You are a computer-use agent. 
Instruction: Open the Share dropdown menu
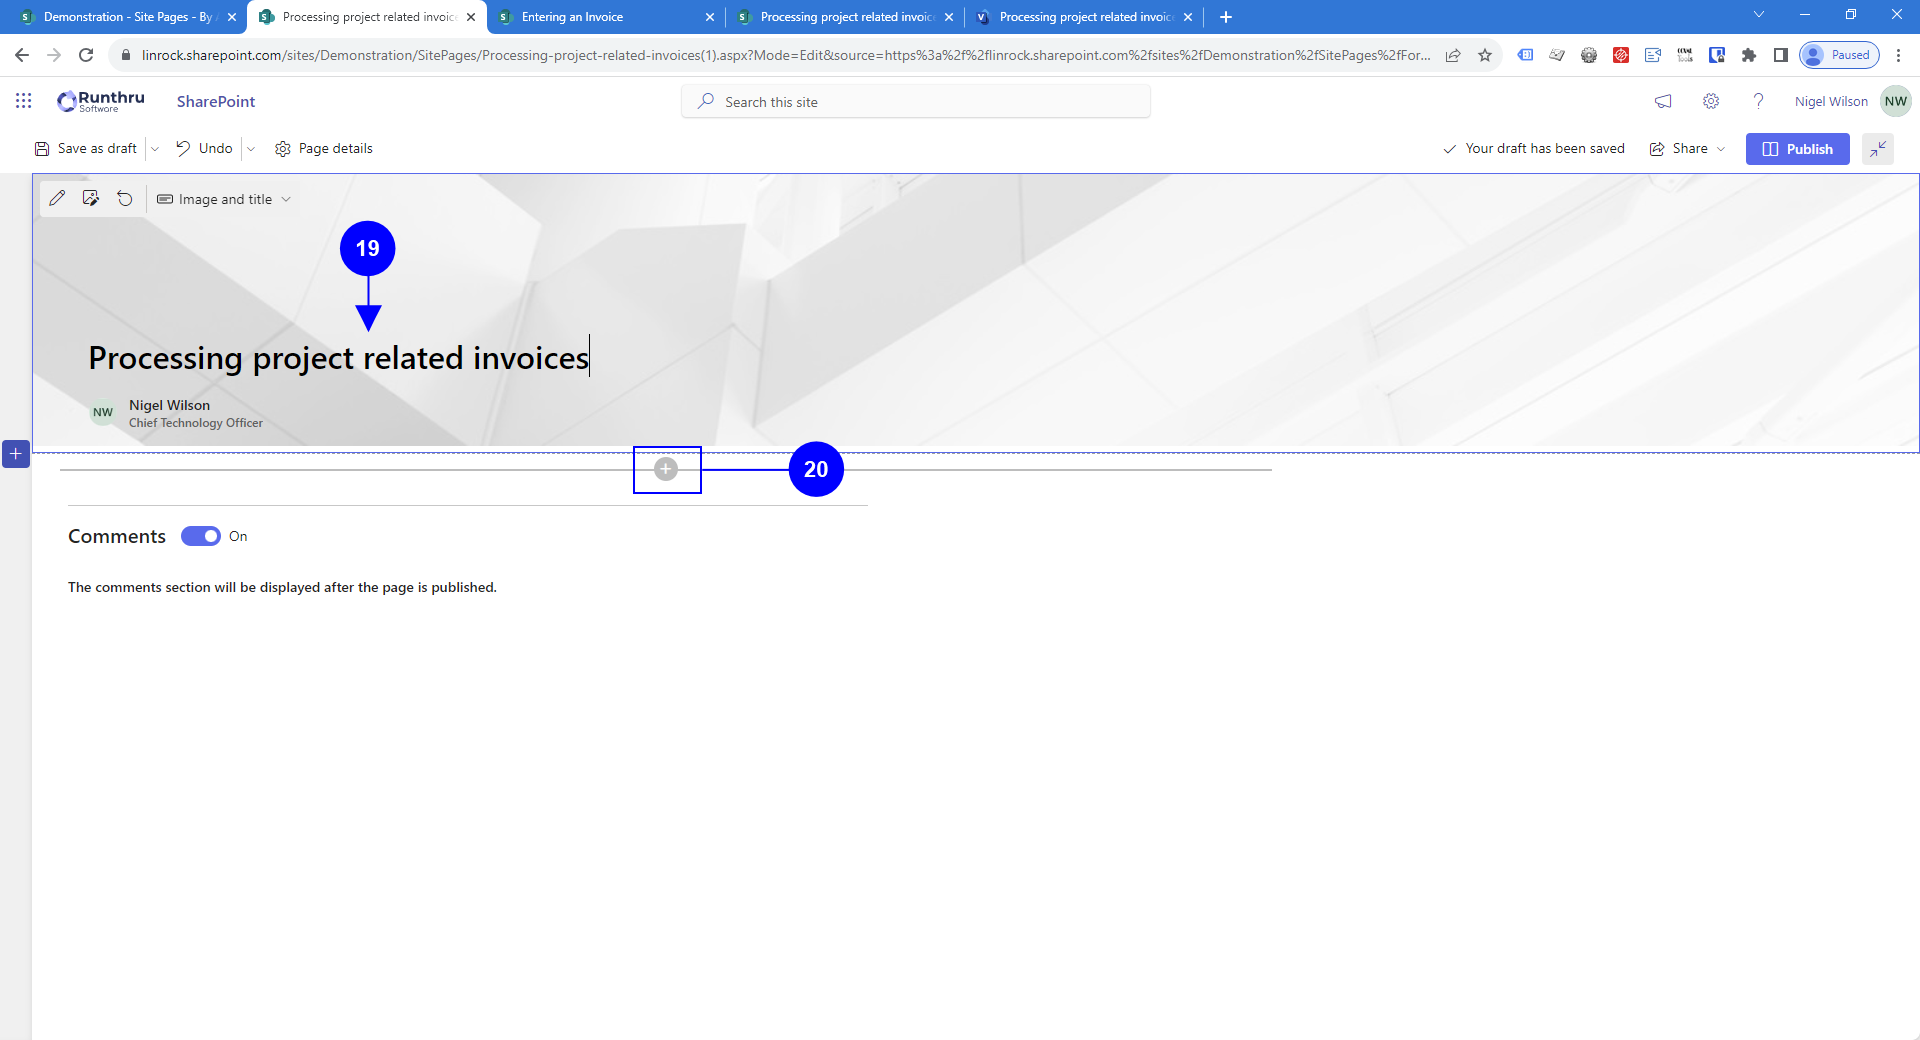pyautogui.click(x=1688, y=149)
